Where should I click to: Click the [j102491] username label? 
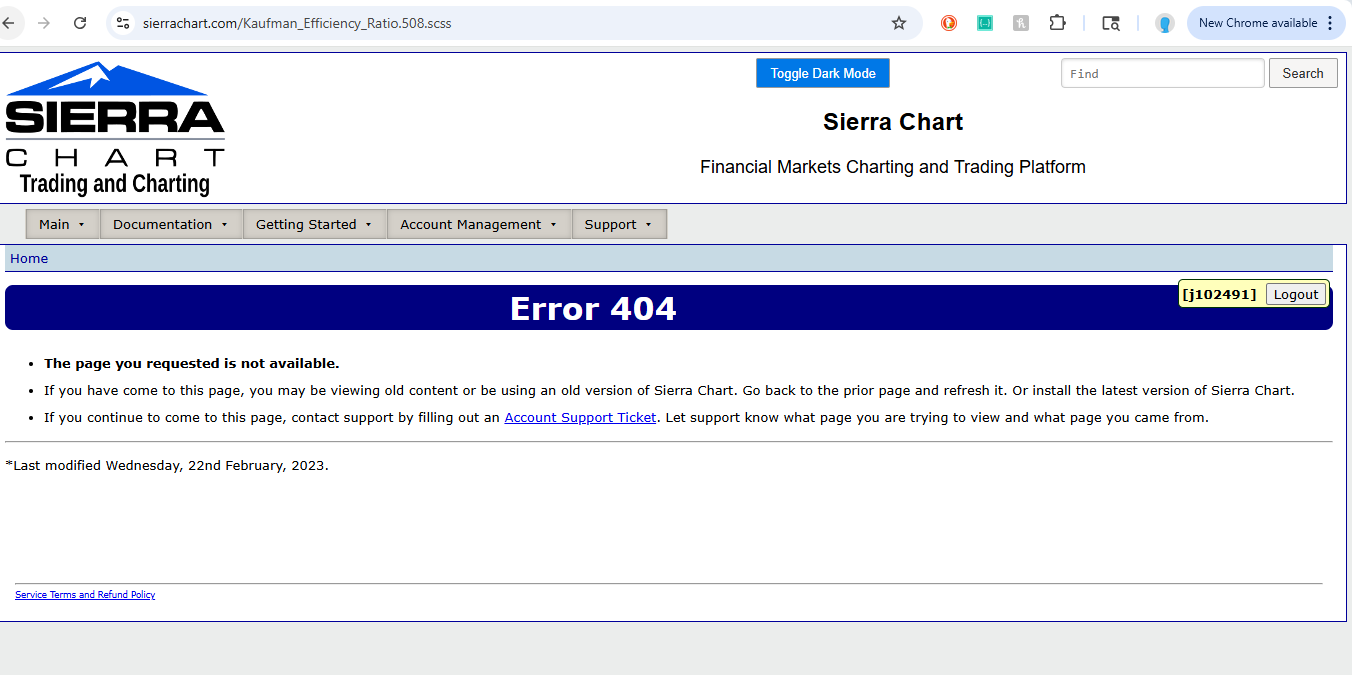[x=1219, y=294]
